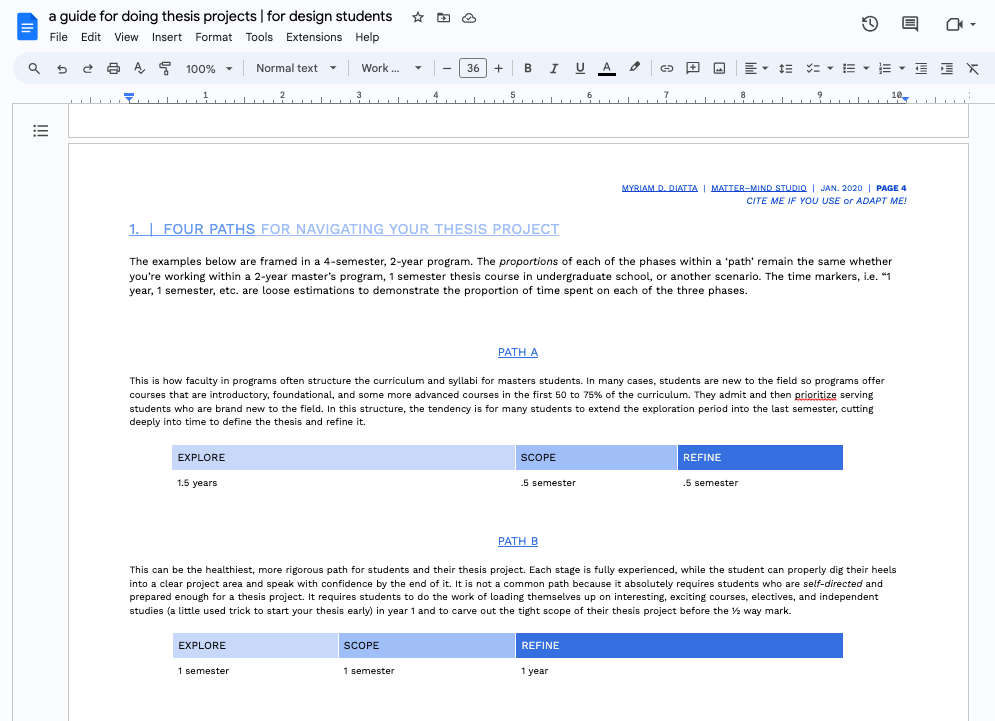995x721 pixels.
Task: Click the print icon in toolbar
Action: coord(113,68)
